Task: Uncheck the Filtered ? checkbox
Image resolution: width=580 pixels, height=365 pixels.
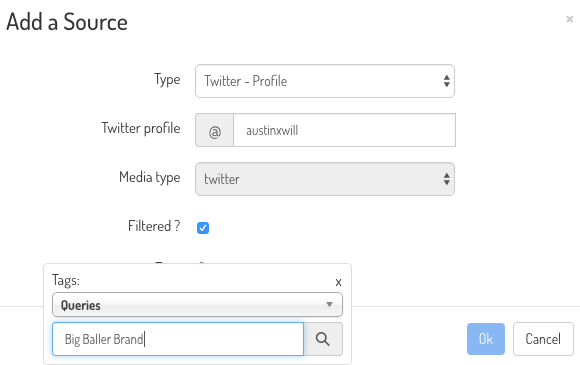Action: click(203, 228)
